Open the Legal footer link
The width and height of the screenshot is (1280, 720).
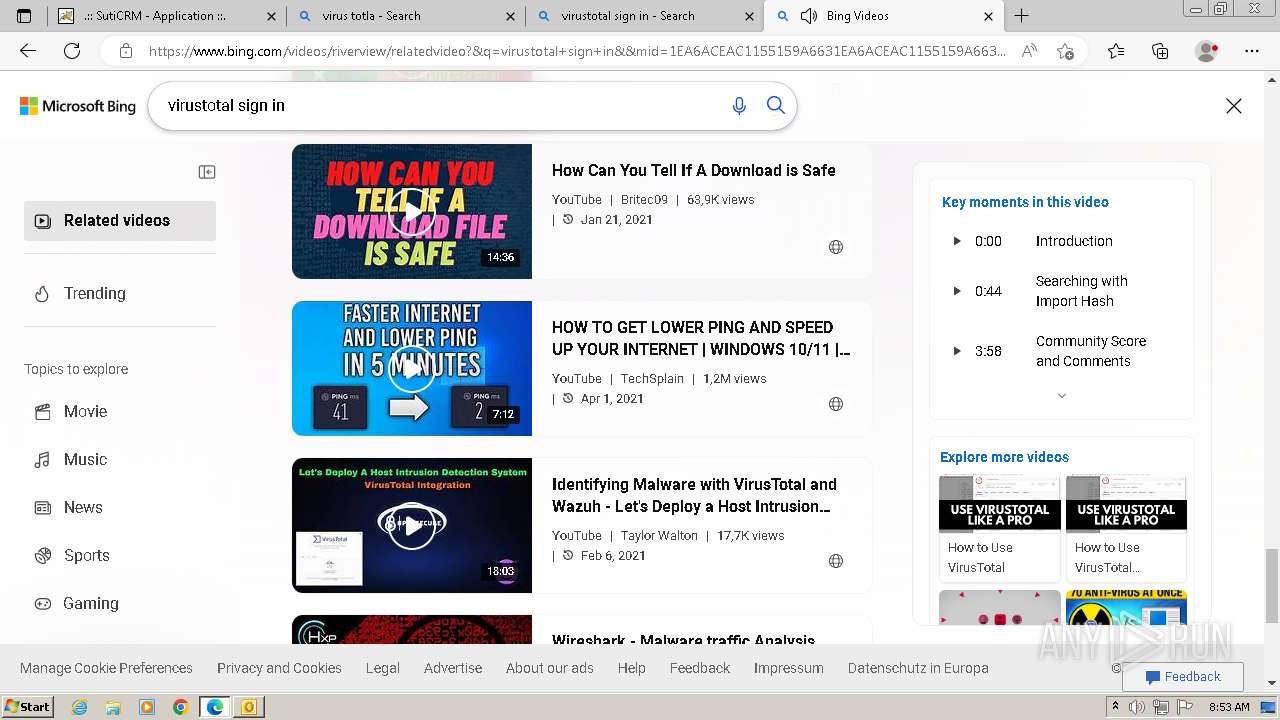[x=383, y=668]
